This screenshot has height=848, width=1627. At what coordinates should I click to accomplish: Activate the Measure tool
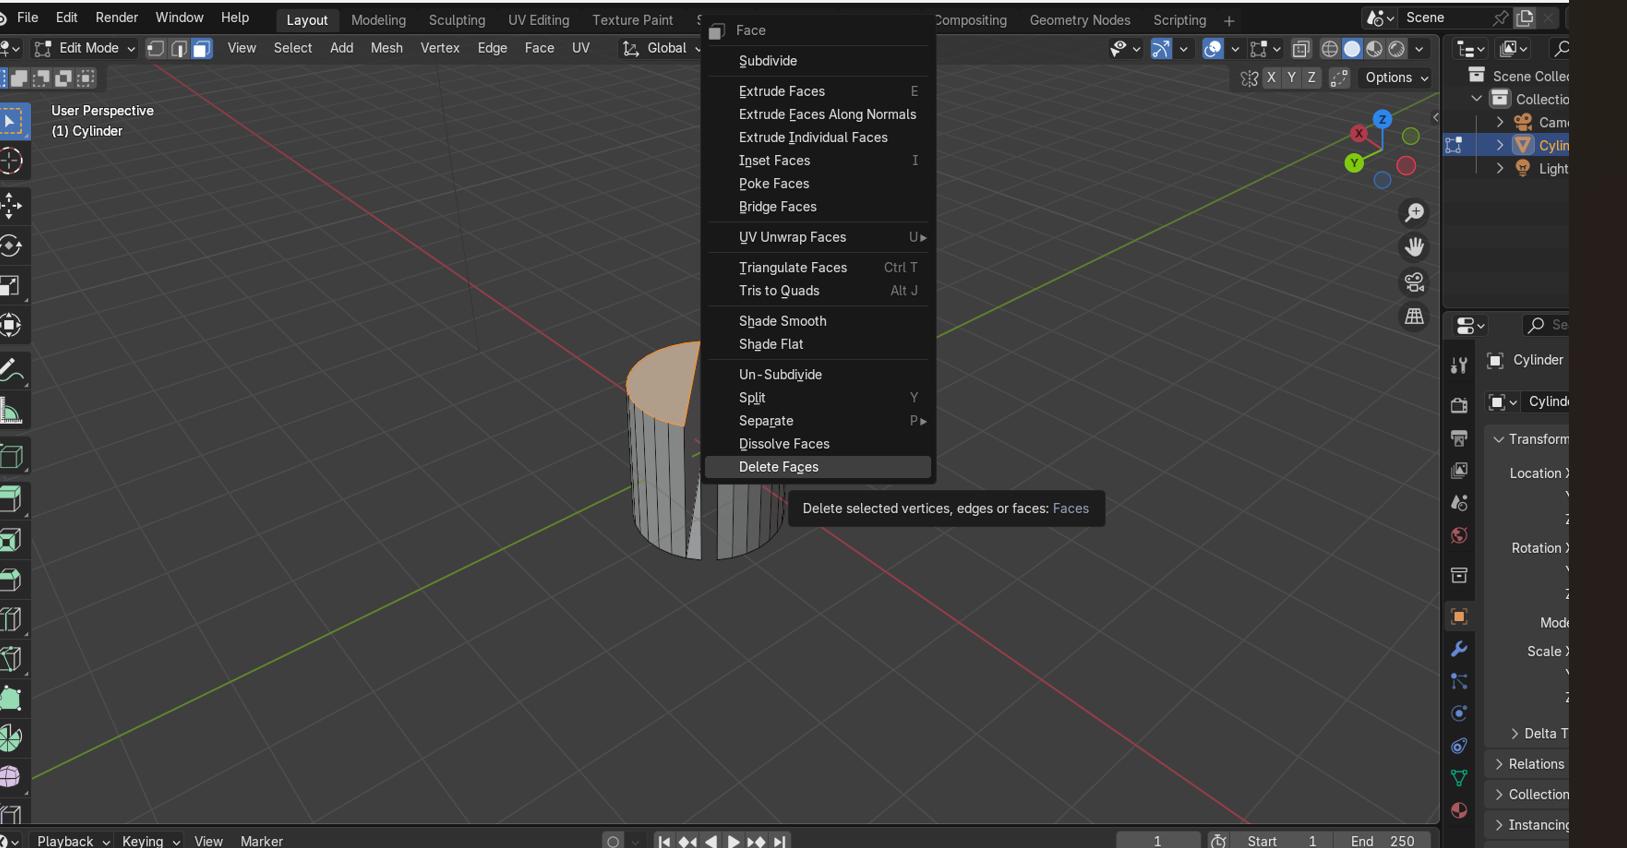click(x=11, y=411)
